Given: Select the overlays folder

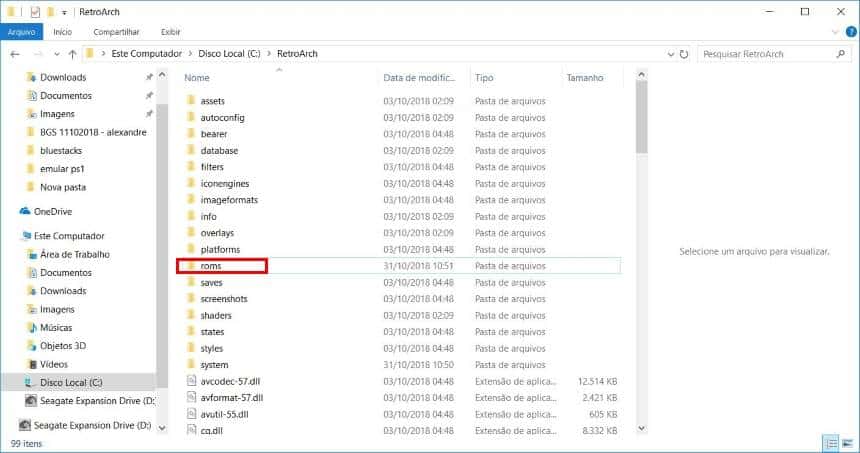Looking at the screenshot, I should click(217, 233).
